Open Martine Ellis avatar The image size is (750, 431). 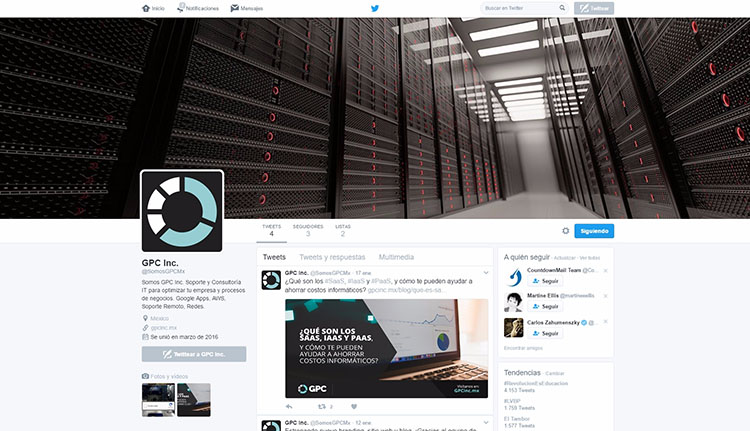tap(513, 302)
